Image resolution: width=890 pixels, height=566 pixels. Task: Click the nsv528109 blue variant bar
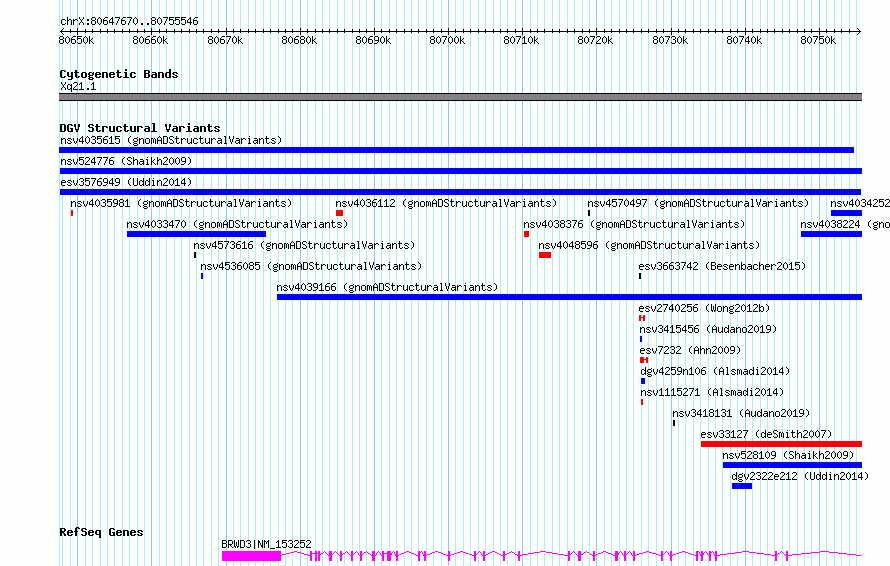point(792,465)
